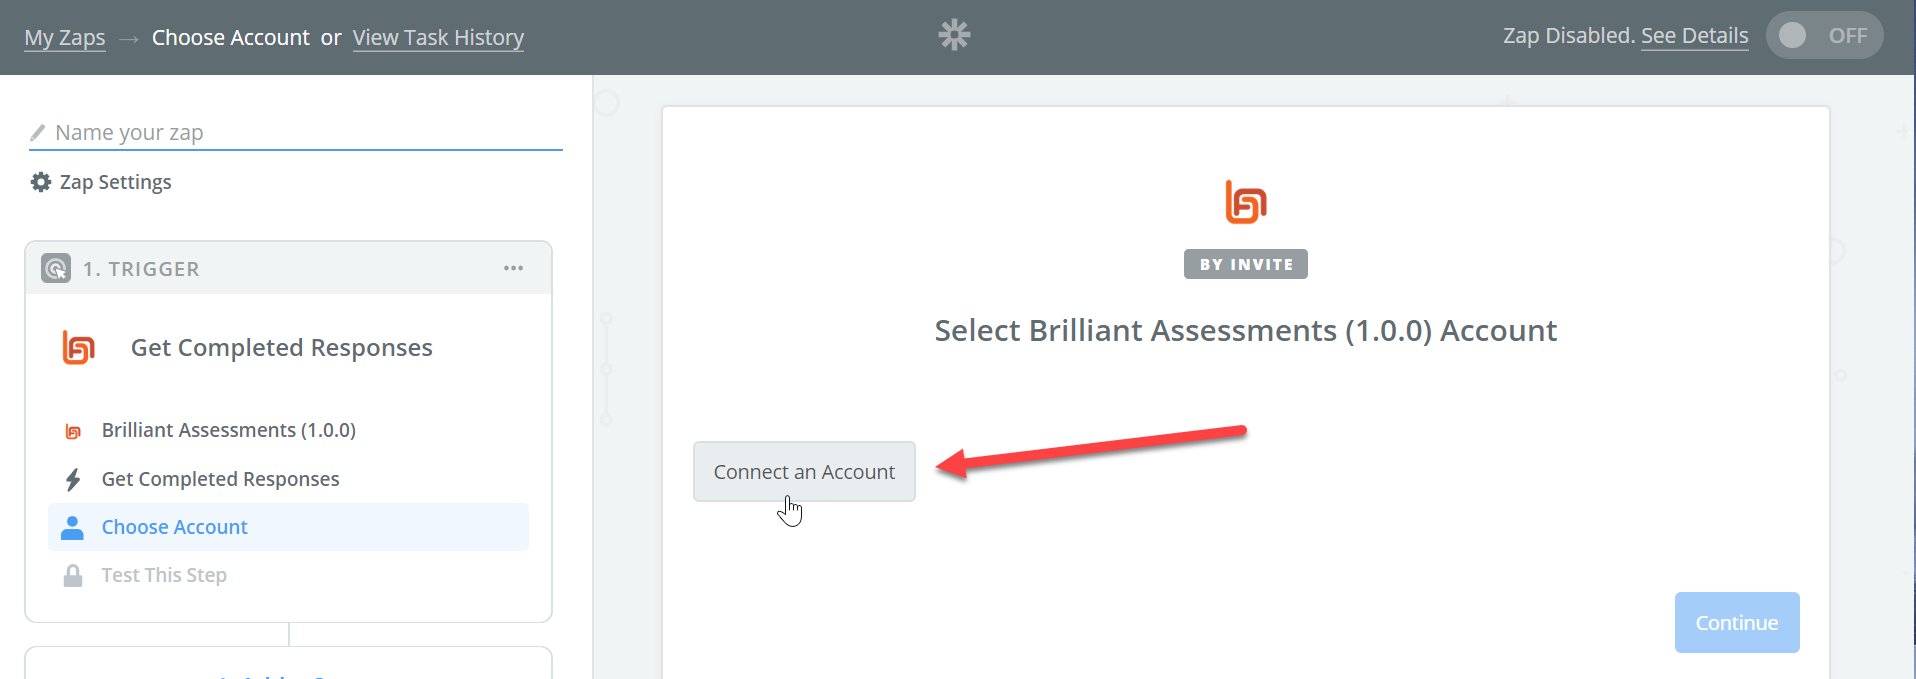Screen dimensions: 1916x679
Task: Open the Test This Step item
Action: click(164, 575)
